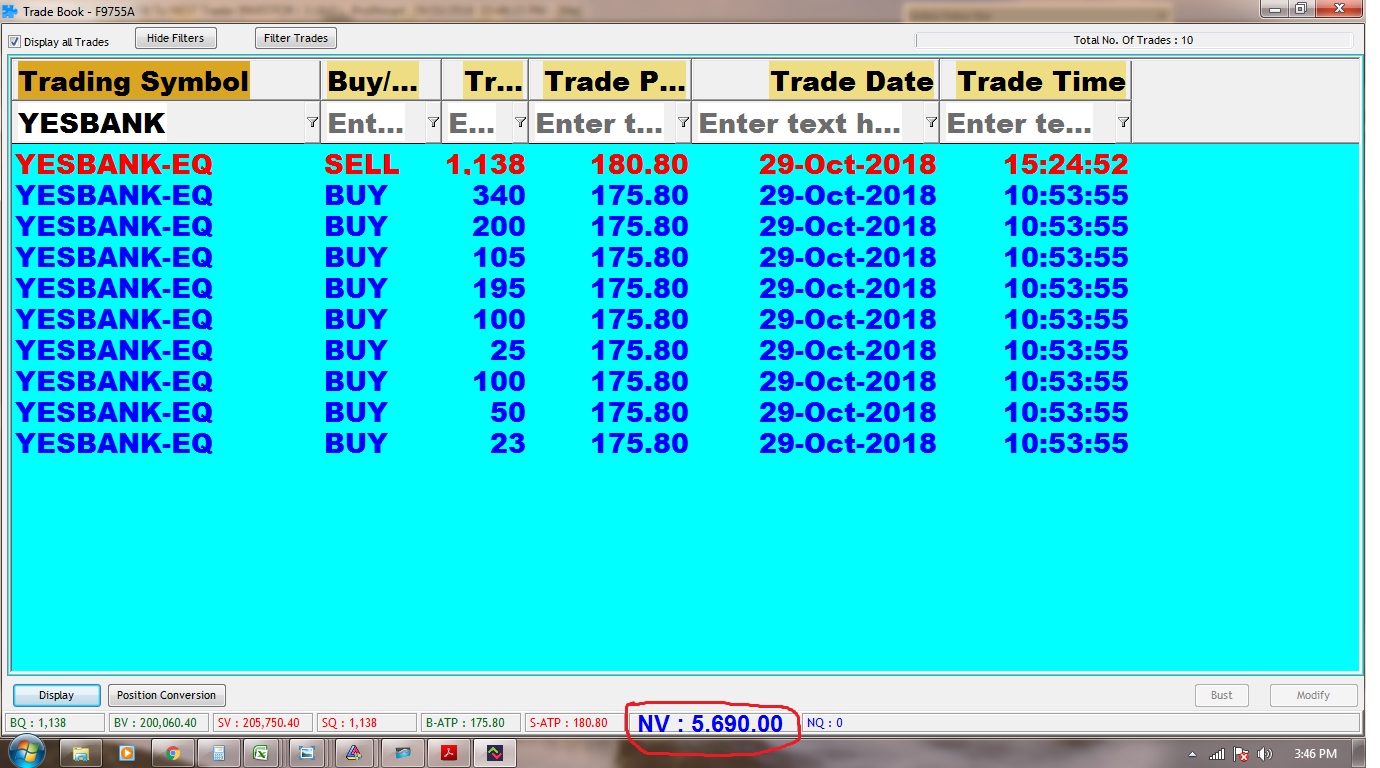Open the volume speaker tray icon
1380x768 pixels.
pyautogui.click(x=1265, y=753)
